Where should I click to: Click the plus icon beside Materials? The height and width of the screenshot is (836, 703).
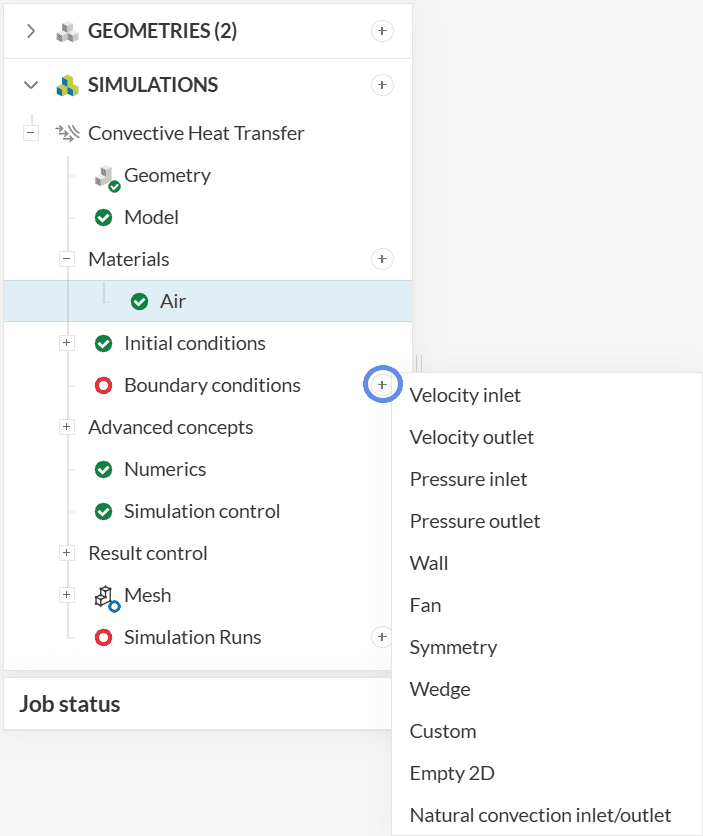click(382, 259)
